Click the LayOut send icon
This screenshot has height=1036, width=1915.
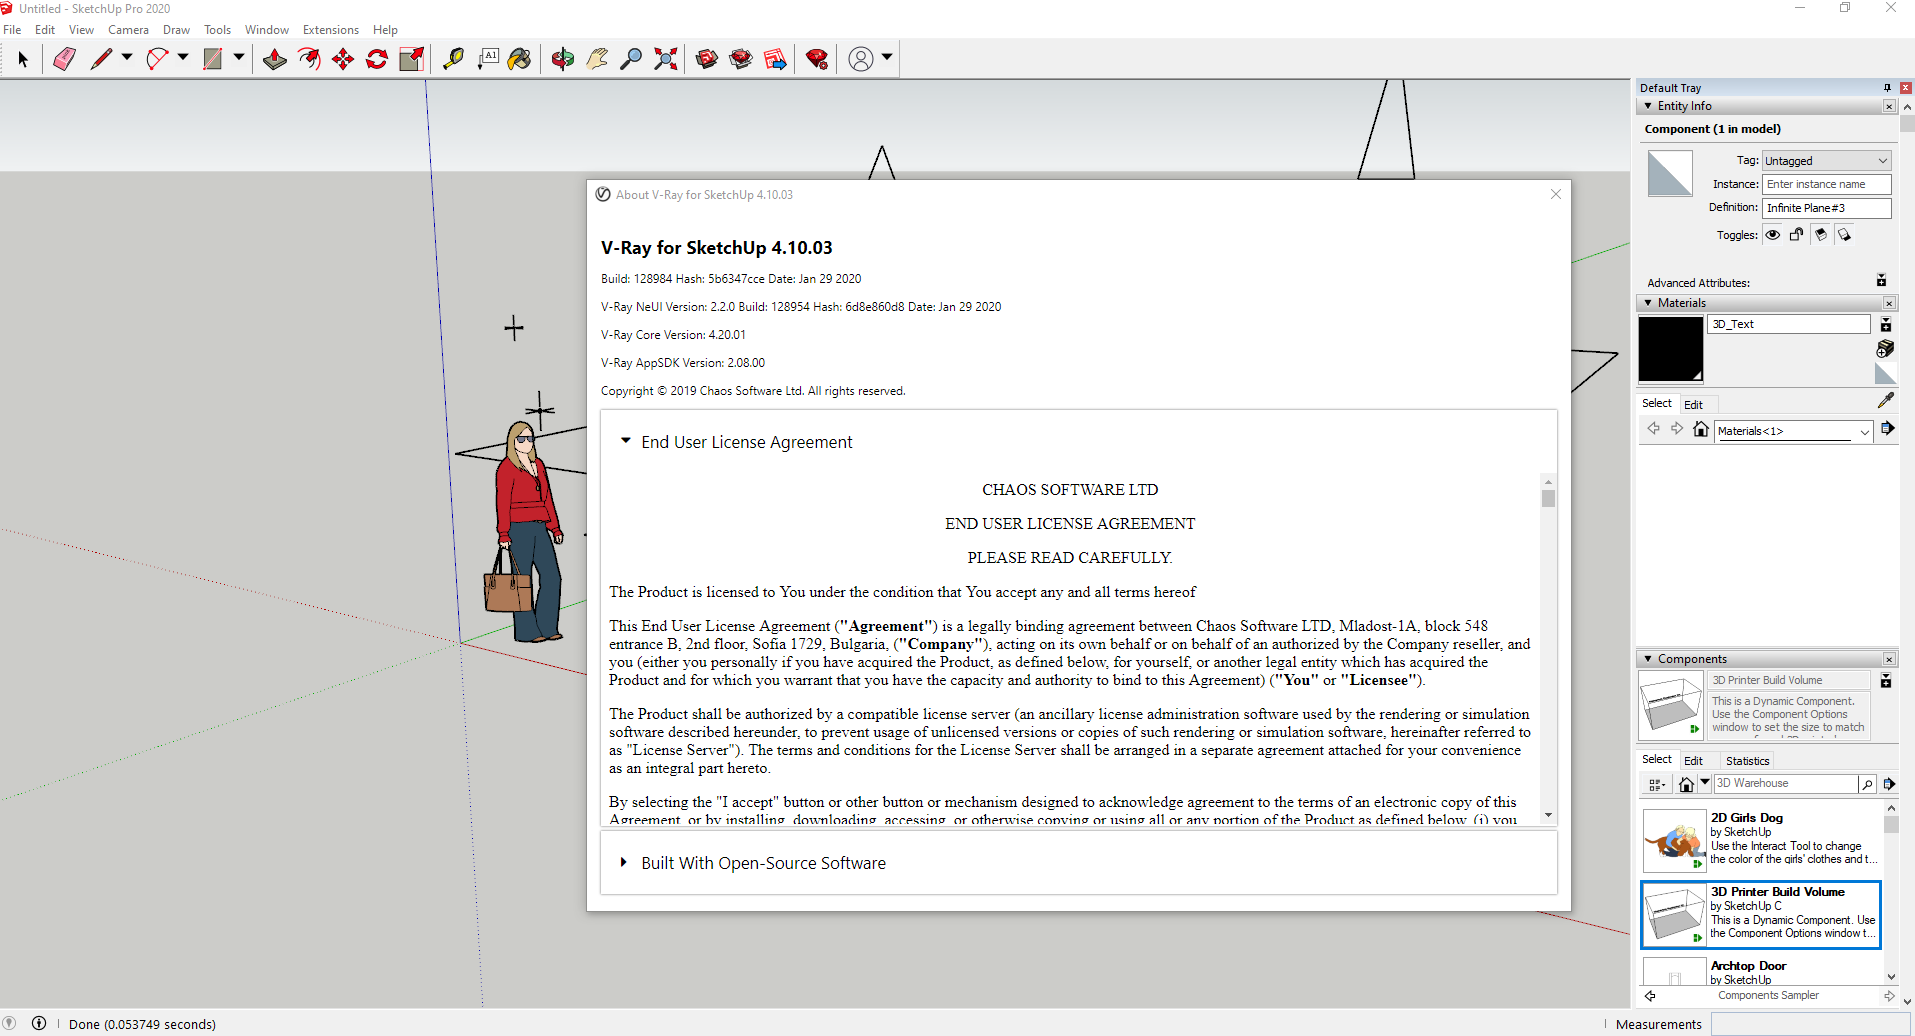775,60
